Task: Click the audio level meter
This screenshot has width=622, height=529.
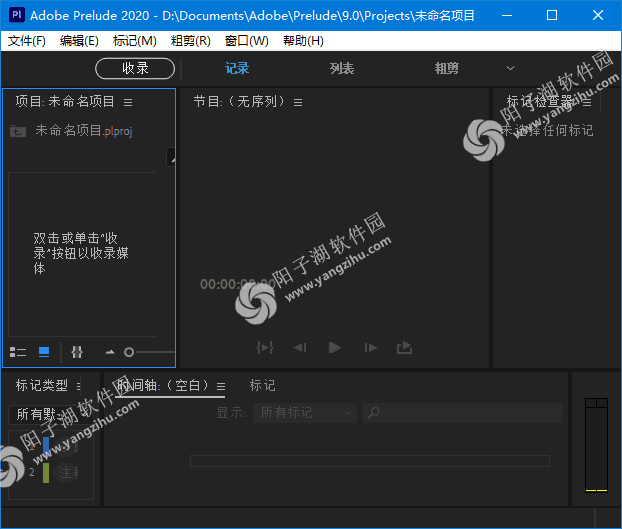Action: (x=596, y=445)
